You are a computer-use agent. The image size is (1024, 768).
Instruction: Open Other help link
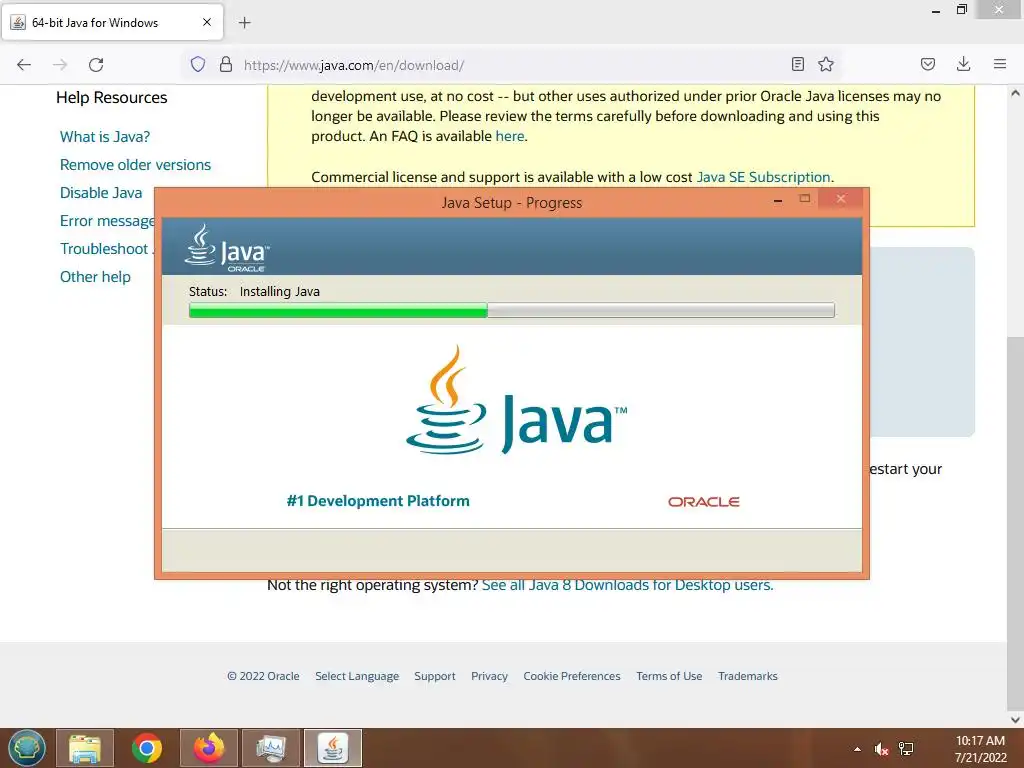95,277
